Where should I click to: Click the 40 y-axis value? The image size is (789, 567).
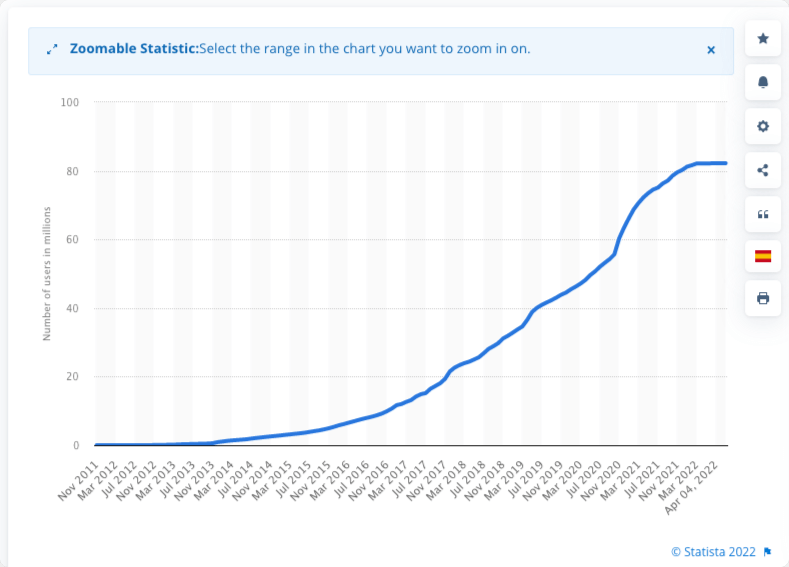pos(72,308)
